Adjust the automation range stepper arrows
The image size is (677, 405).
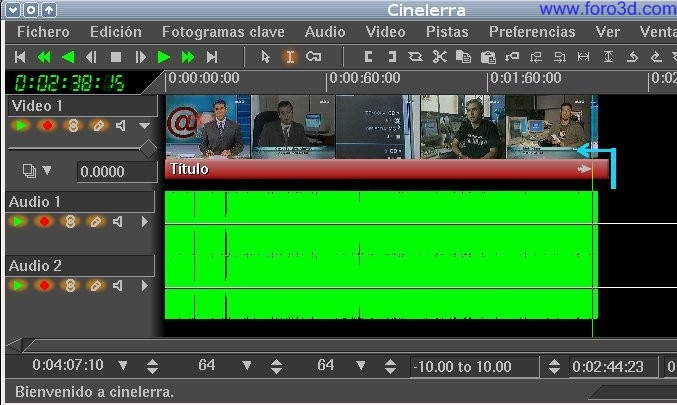click(554, 366)
